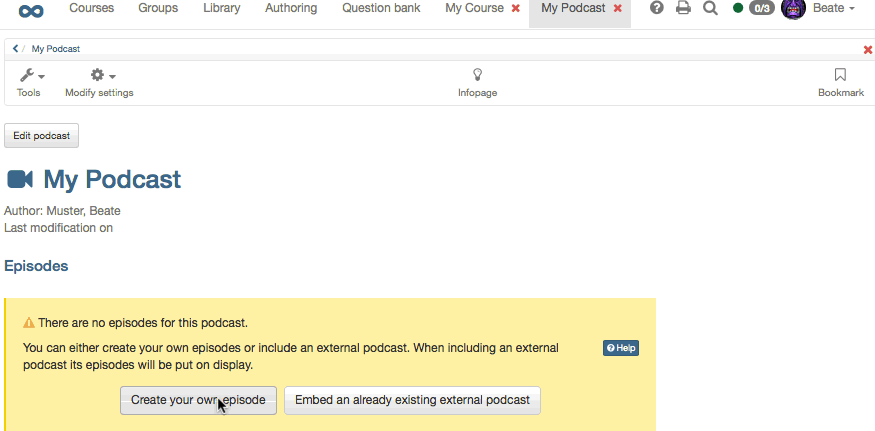Close the My Course tab
The image size is (875, 431).
[x=516, y=8]
